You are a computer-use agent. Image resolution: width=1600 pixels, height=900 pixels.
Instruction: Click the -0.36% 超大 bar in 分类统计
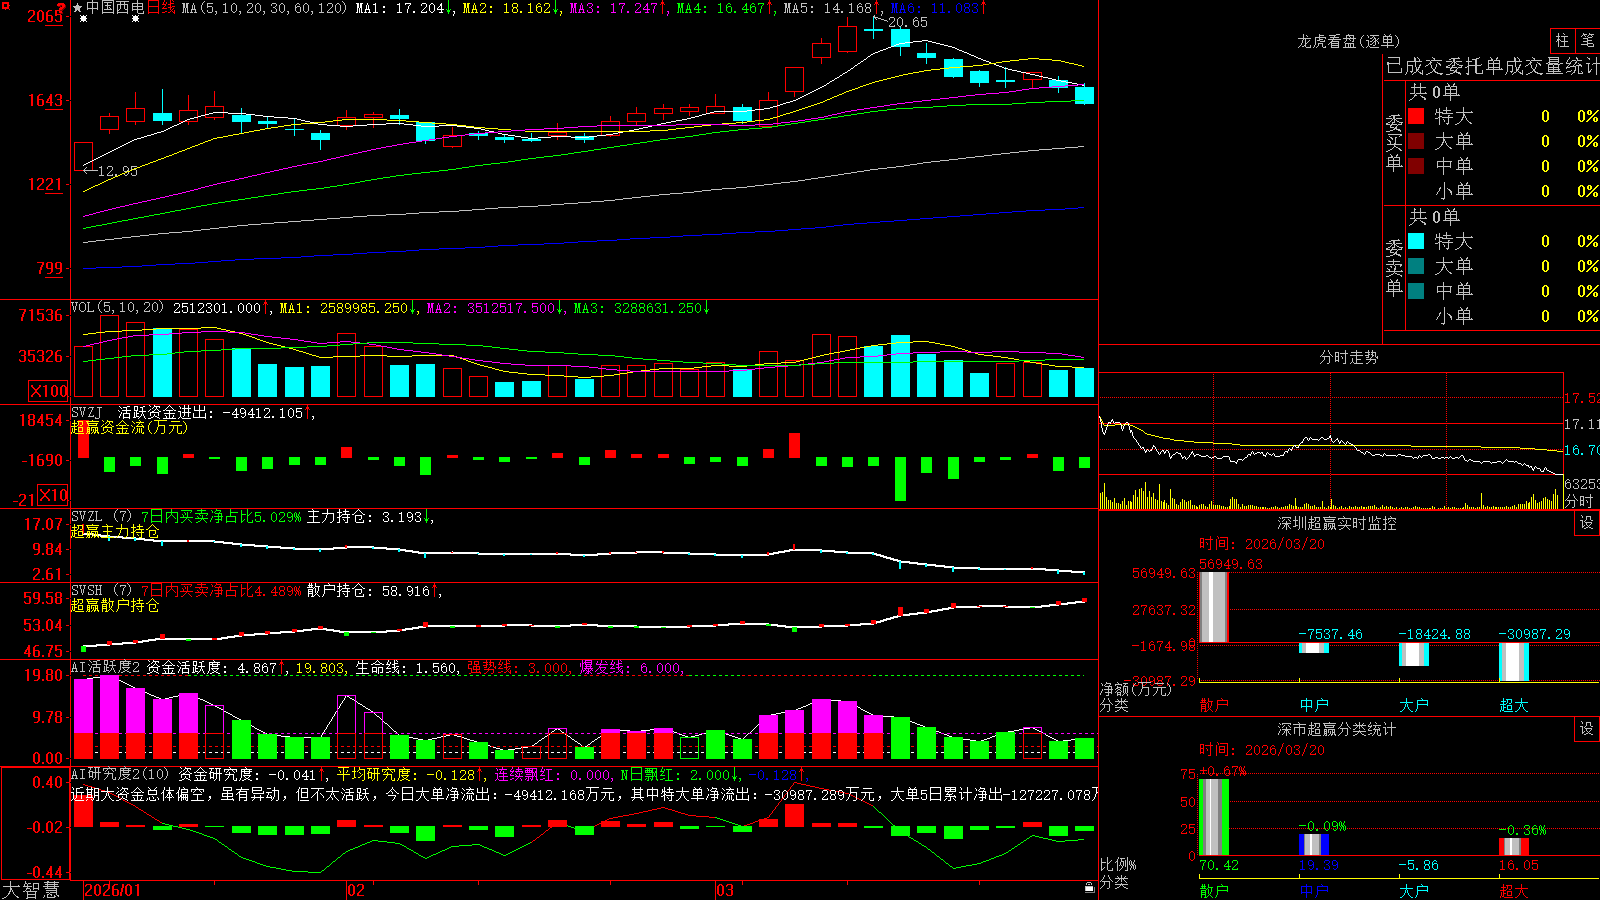point(1514,846)
